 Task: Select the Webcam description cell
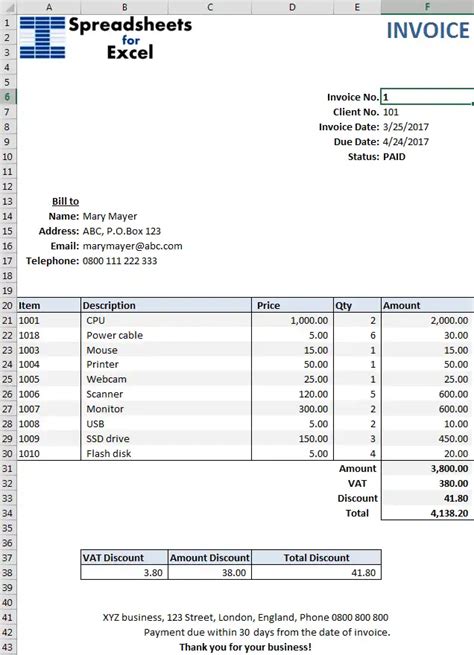[166, 379]
